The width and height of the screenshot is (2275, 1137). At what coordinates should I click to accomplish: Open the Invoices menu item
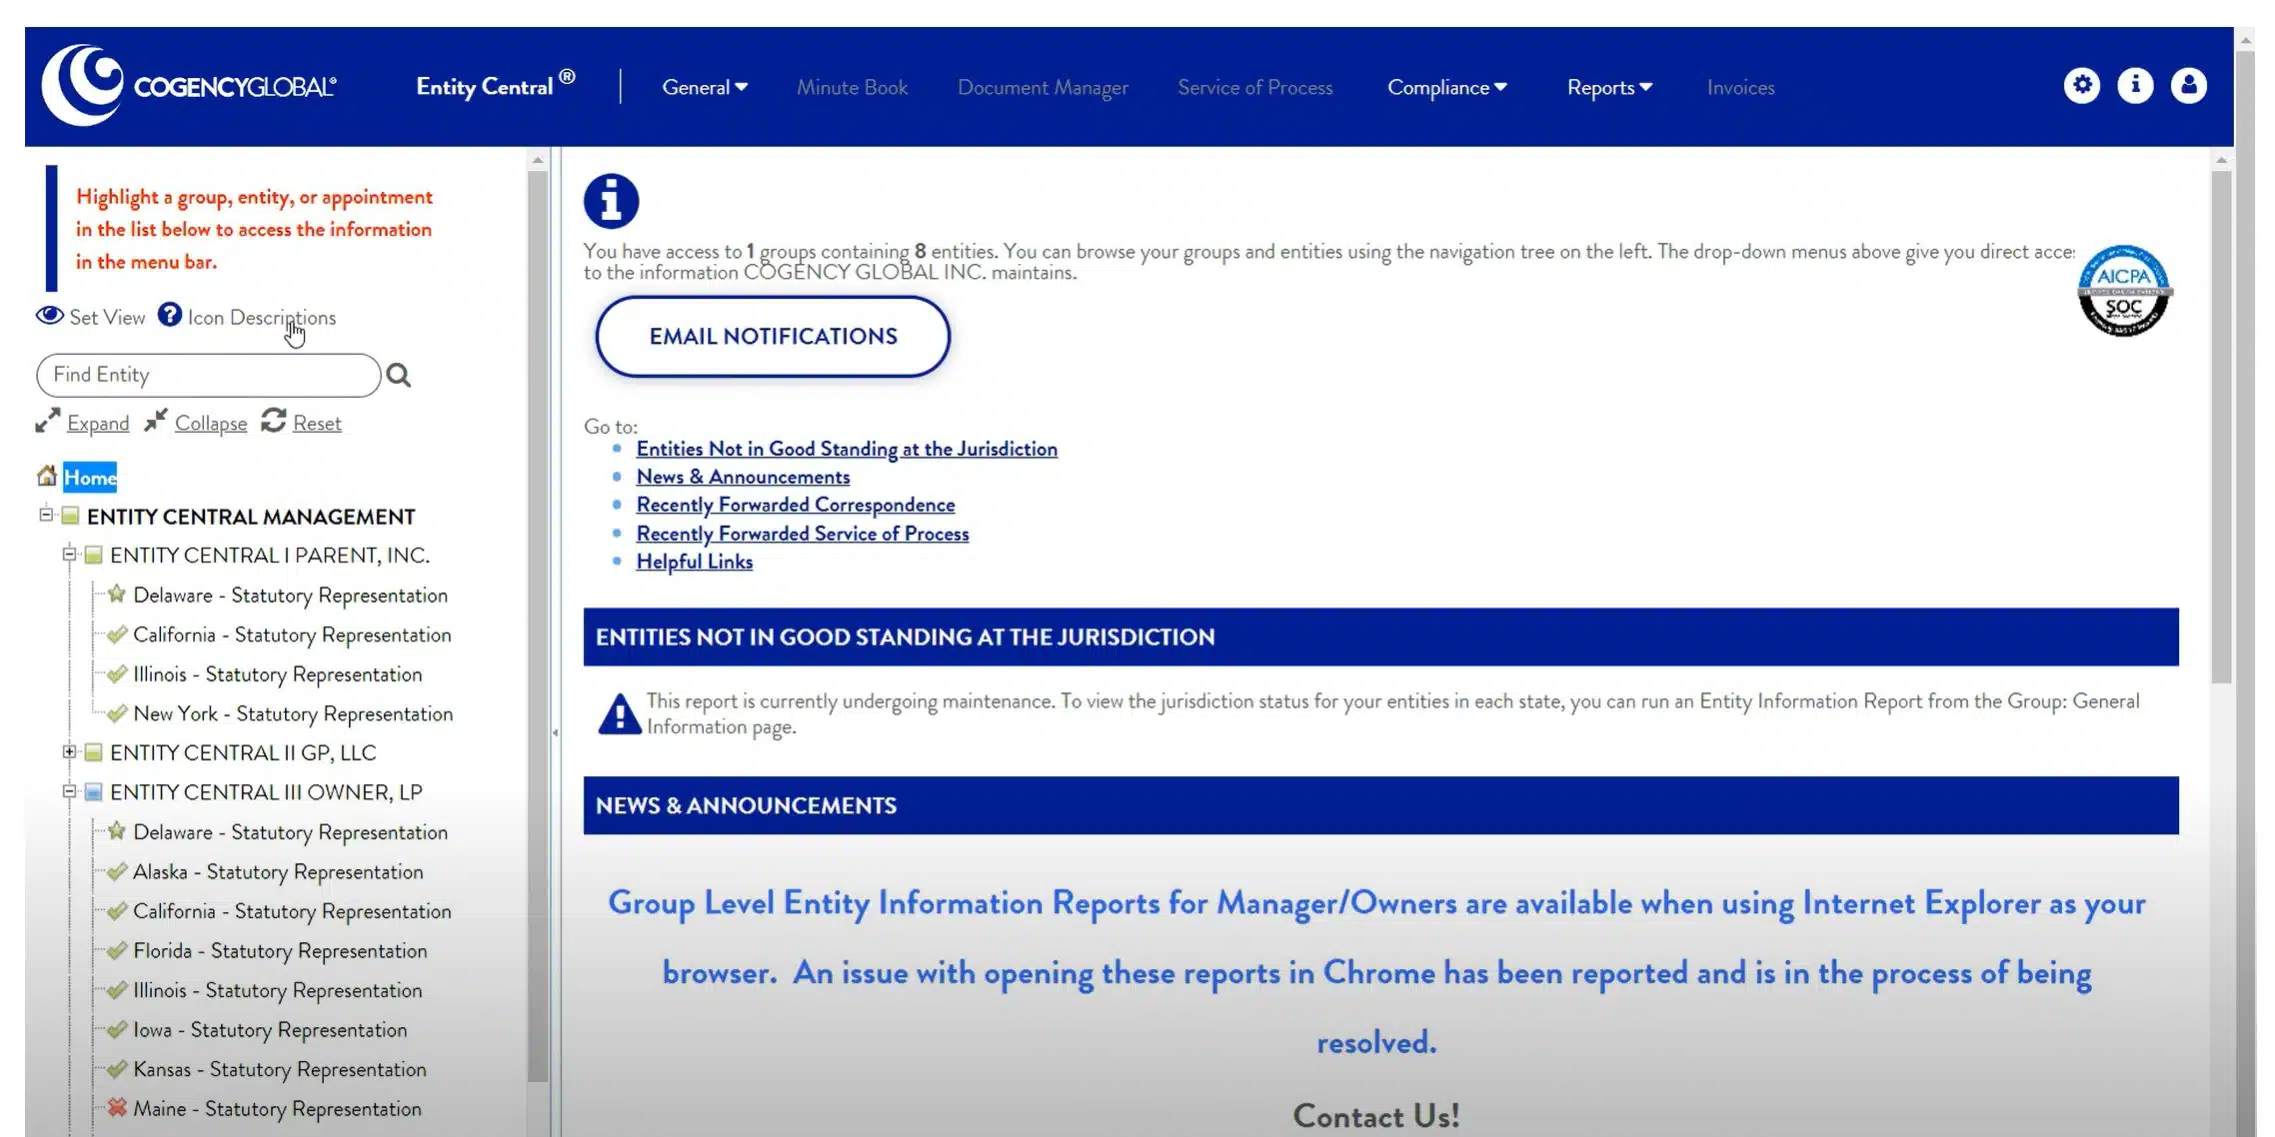click(x=1740, y=88)
